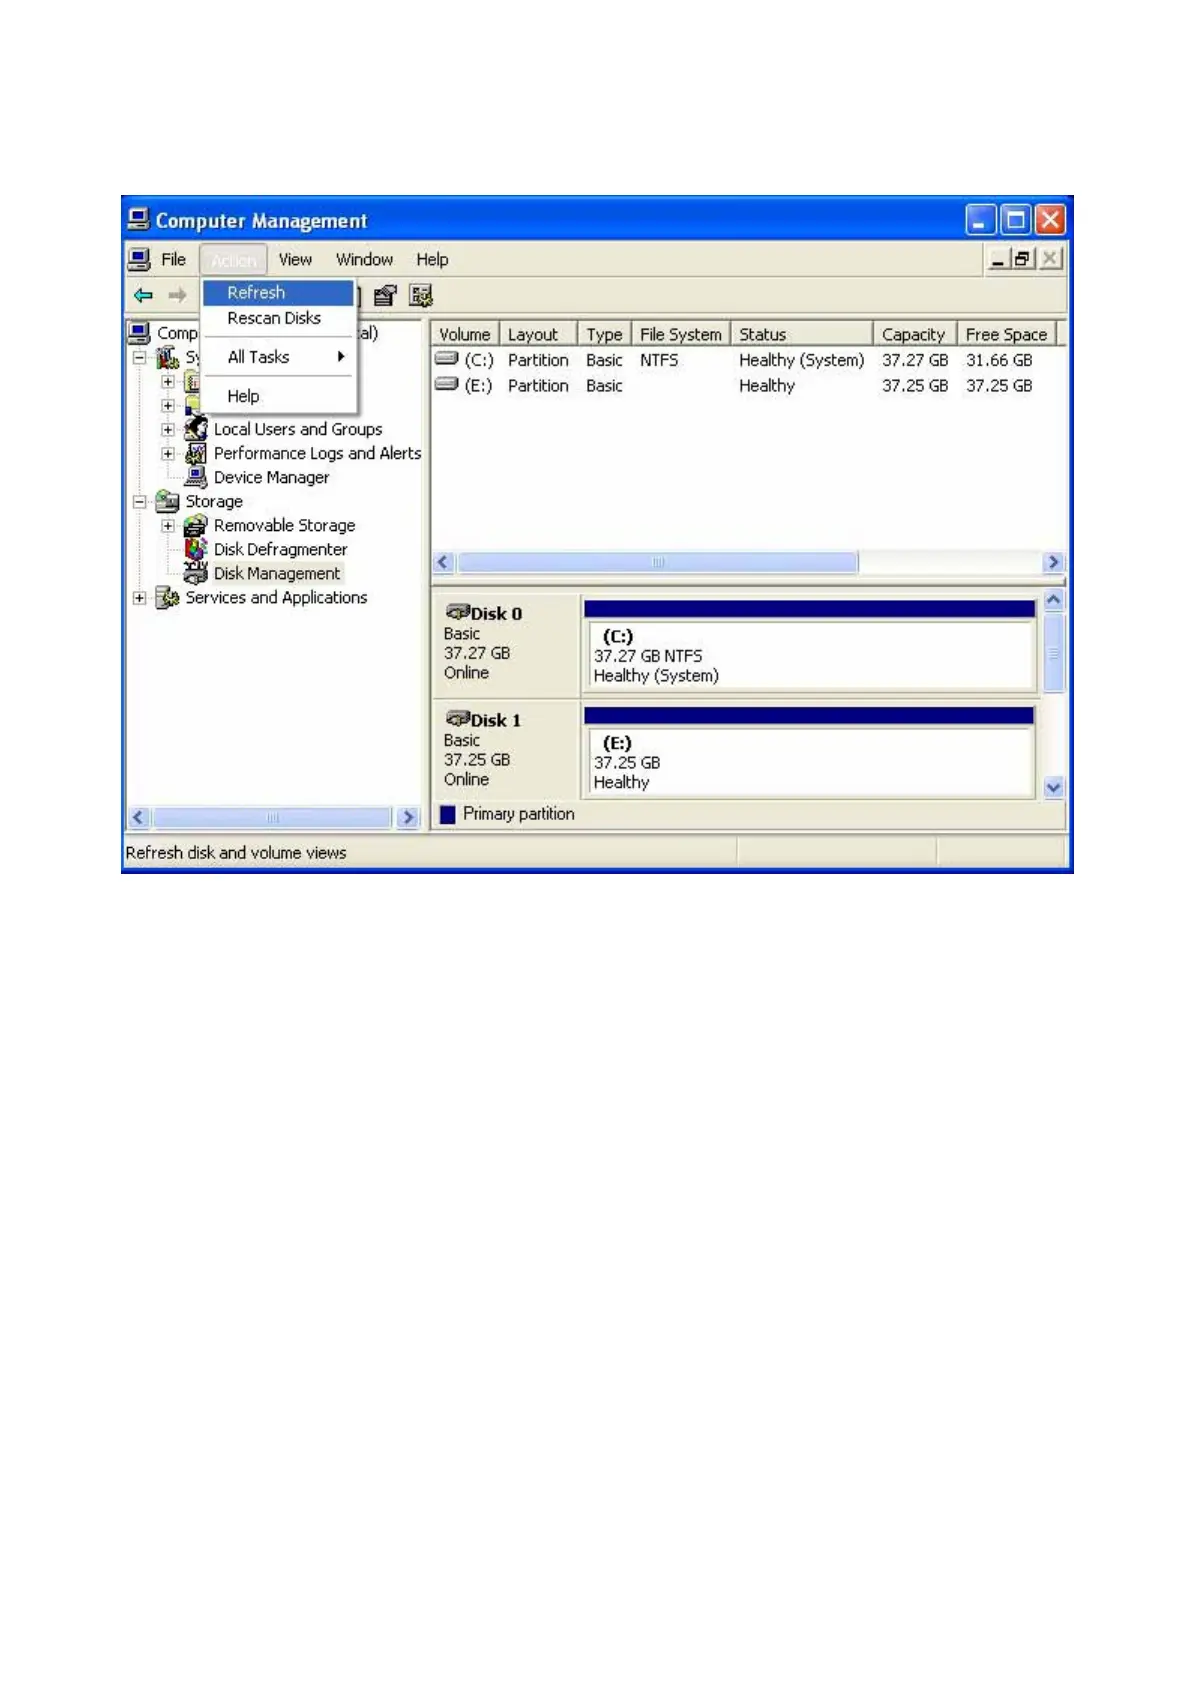Click the Removable Storage icon
Viewport: 1190px width, 1684px height.
pos(196,525)
